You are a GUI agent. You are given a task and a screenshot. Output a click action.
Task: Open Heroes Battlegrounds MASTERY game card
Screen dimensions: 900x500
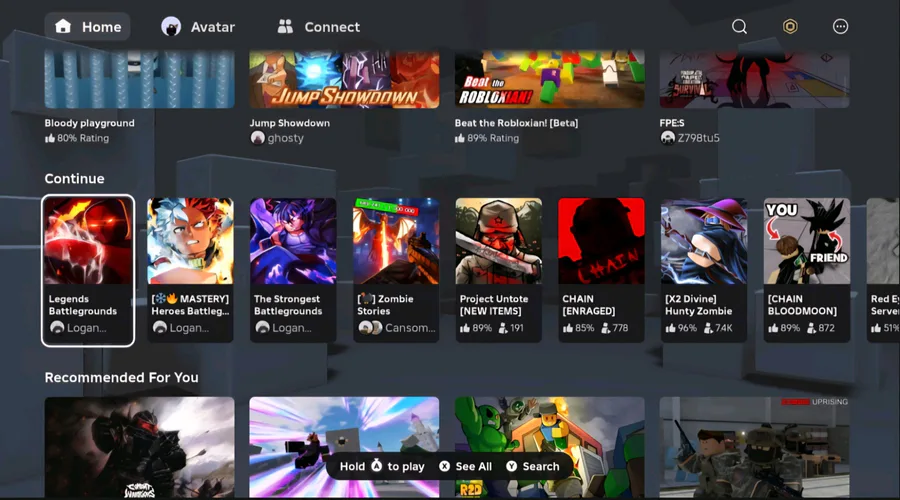point(191,270)
